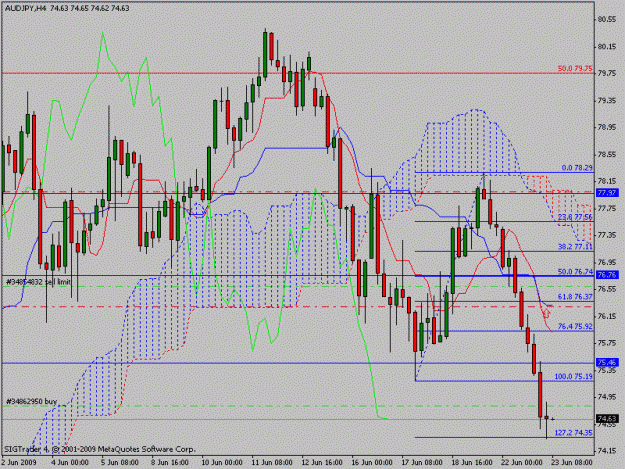This screenshot has width=625, height=469.
Task: Click the '23.6 77.56' Fibonacci level label
Action: tap(575, 217)
